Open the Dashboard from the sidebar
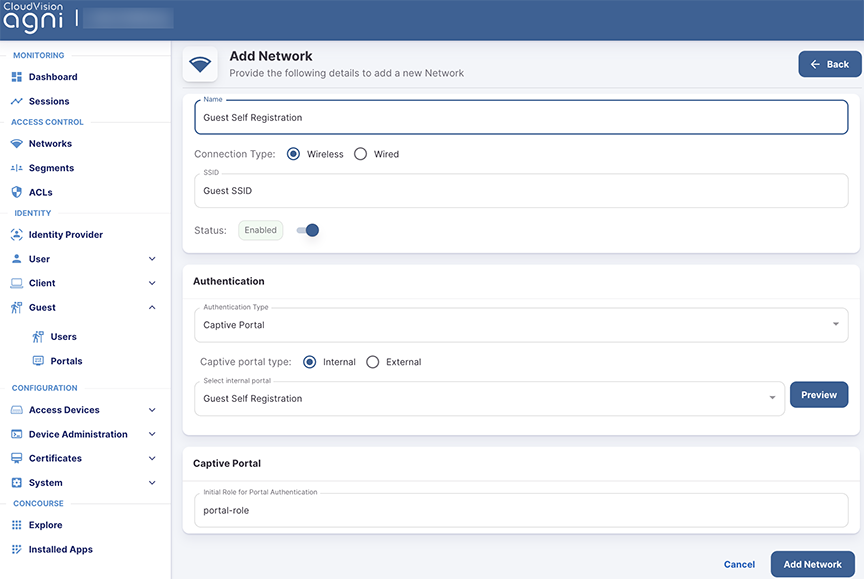 pyautogui.click(x=14, y=77)
